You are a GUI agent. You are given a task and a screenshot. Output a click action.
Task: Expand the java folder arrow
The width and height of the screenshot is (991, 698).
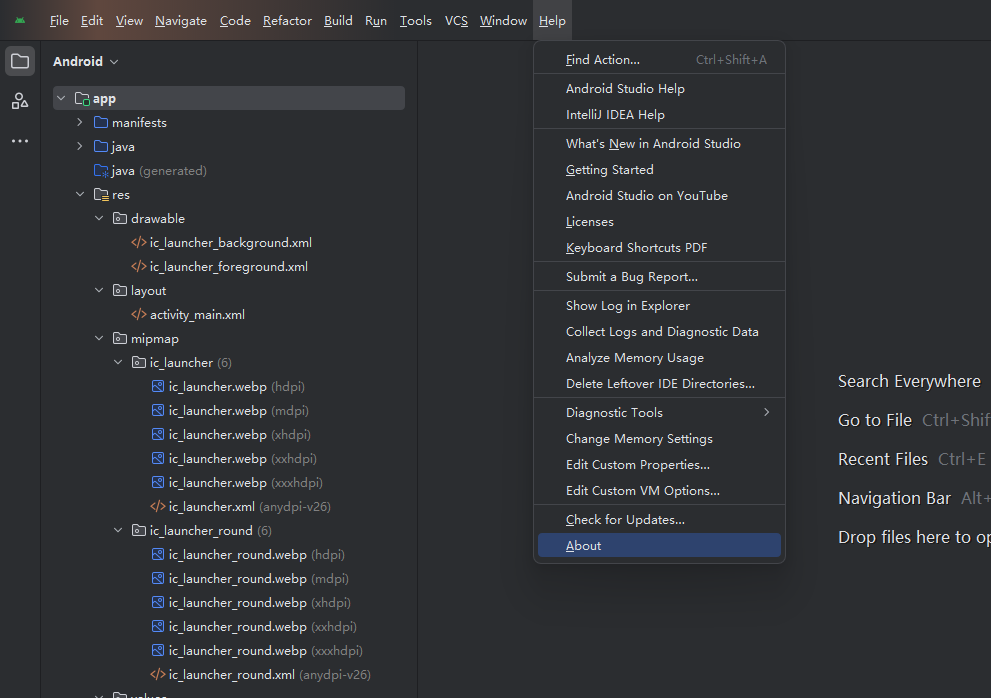(x=80, y=146)
